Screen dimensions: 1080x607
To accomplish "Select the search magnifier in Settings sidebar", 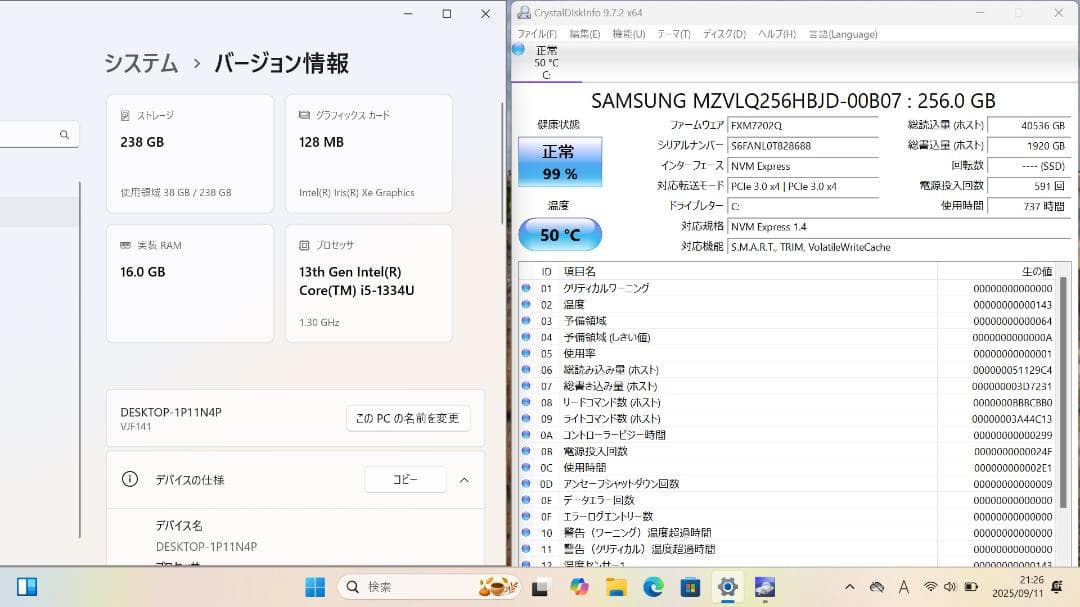I will point(64,134).
